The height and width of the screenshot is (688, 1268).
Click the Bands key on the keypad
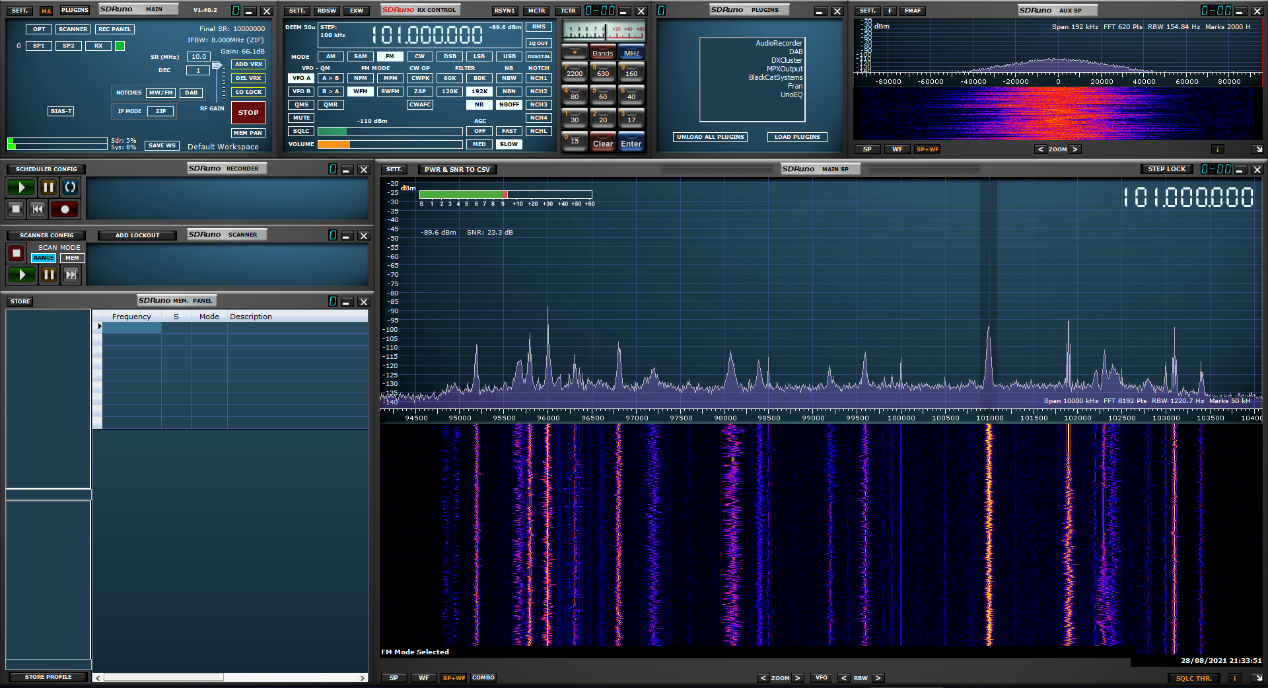pos(602,52)
